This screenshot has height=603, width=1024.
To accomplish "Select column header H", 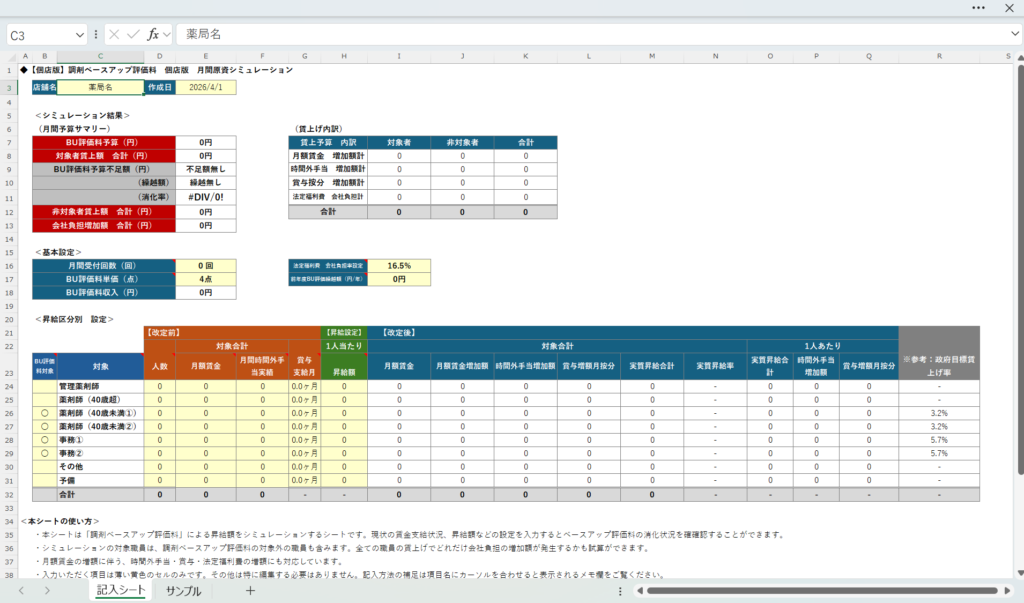I will [343, 56].
